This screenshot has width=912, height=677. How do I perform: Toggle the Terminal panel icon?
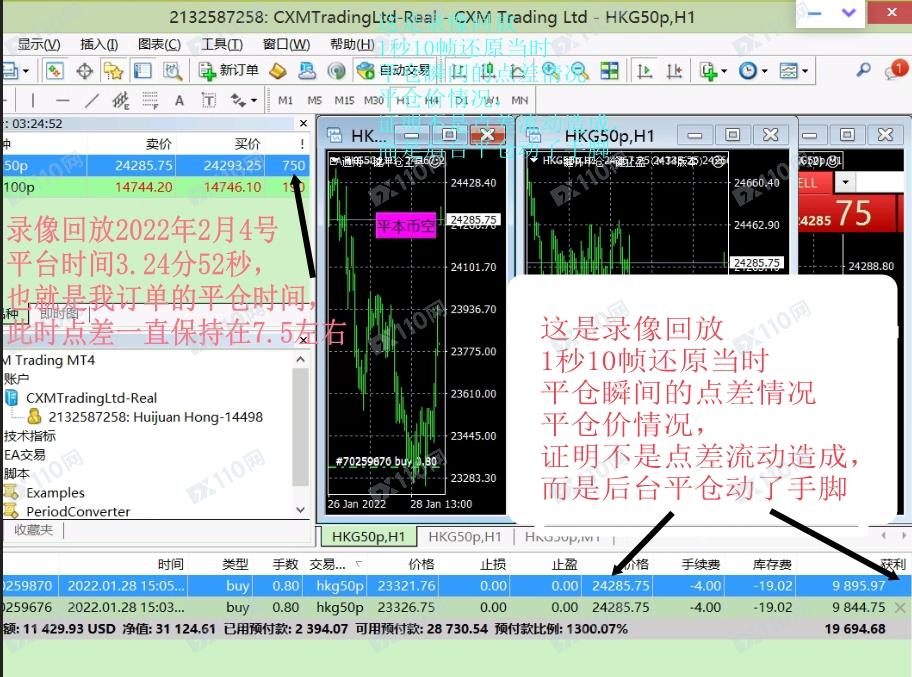(143, 71)
